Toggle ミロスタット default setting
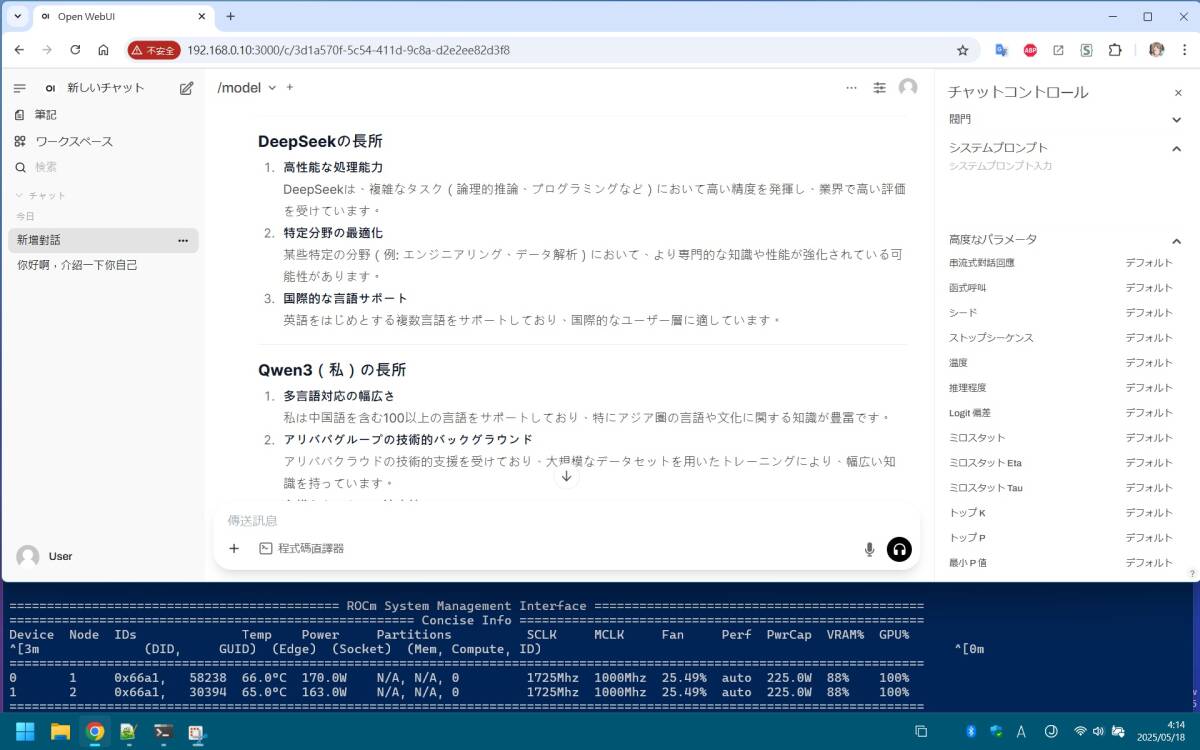The image size is (1200, 750). pyautogui.click(x=1149, y=438)
